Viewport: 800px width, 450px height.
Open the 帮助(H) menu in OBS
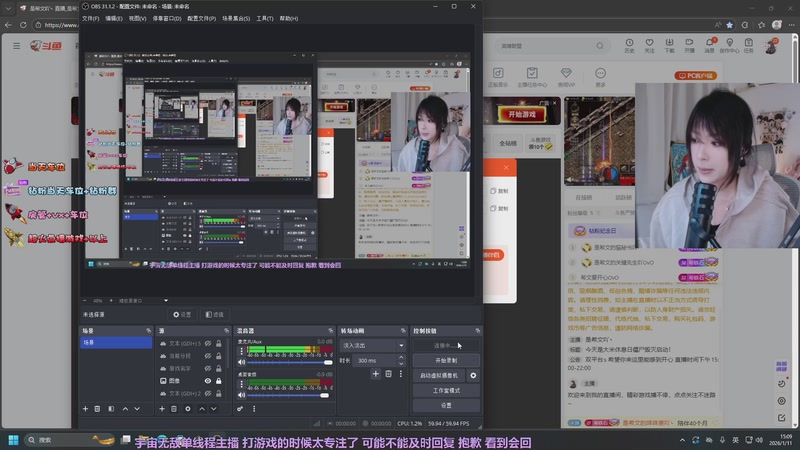point(289,18)
